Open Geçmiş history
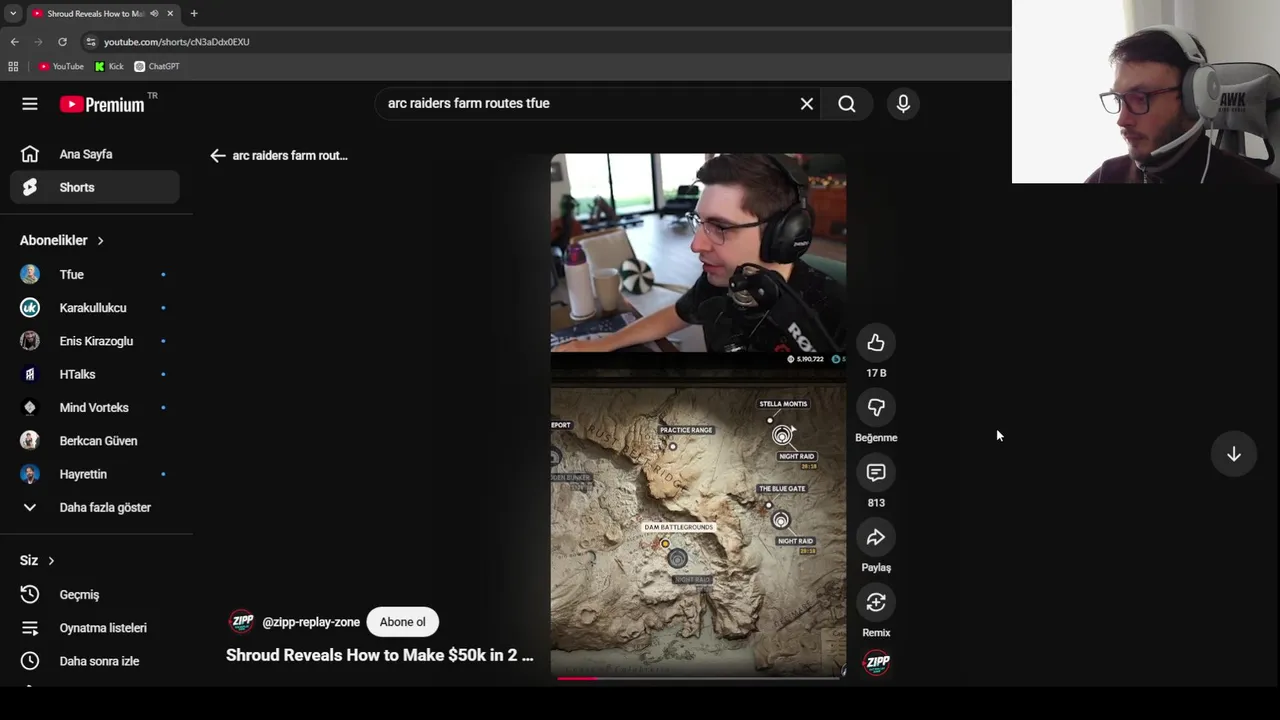The image size is (1280, 720). point(95,594)
